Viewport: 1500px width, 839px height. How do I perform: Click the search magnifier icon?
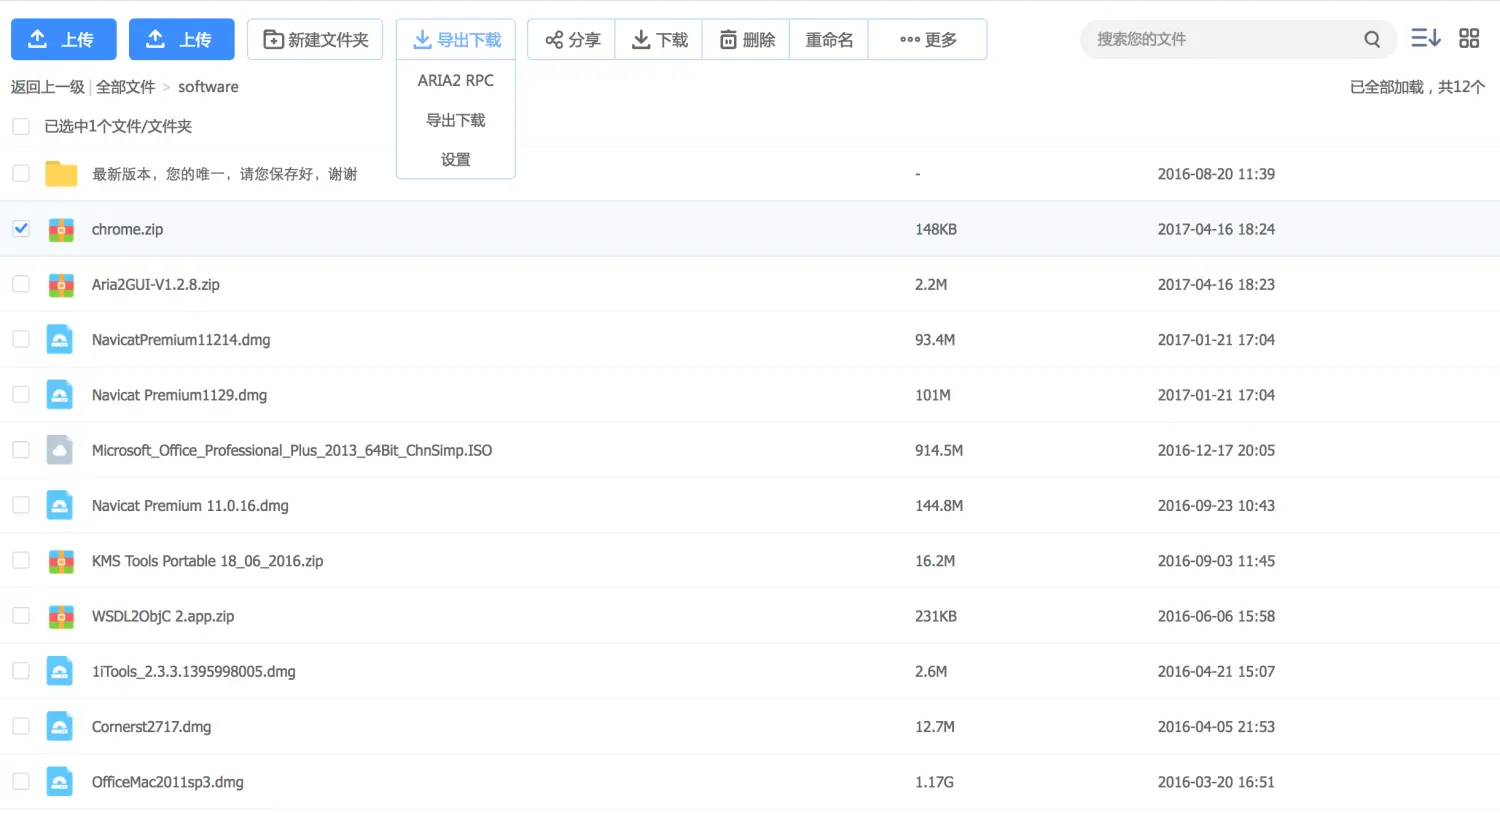[1372, 39]
